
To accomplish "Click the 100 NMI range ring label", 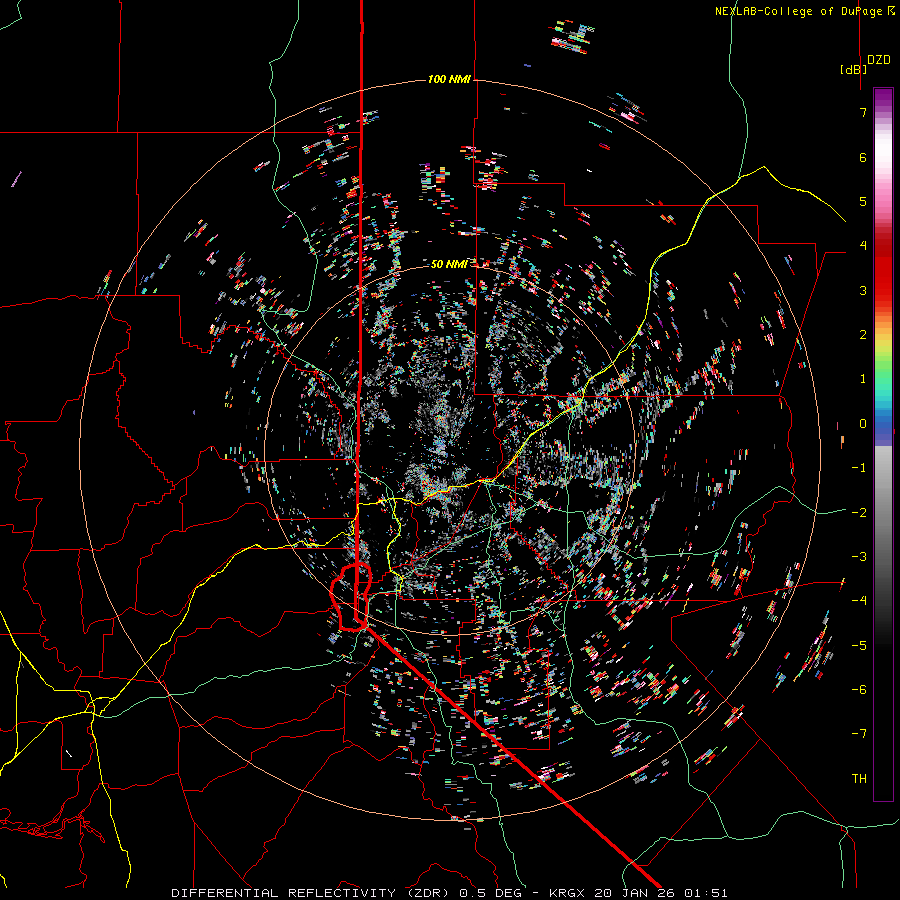I will tap(449, 79).
